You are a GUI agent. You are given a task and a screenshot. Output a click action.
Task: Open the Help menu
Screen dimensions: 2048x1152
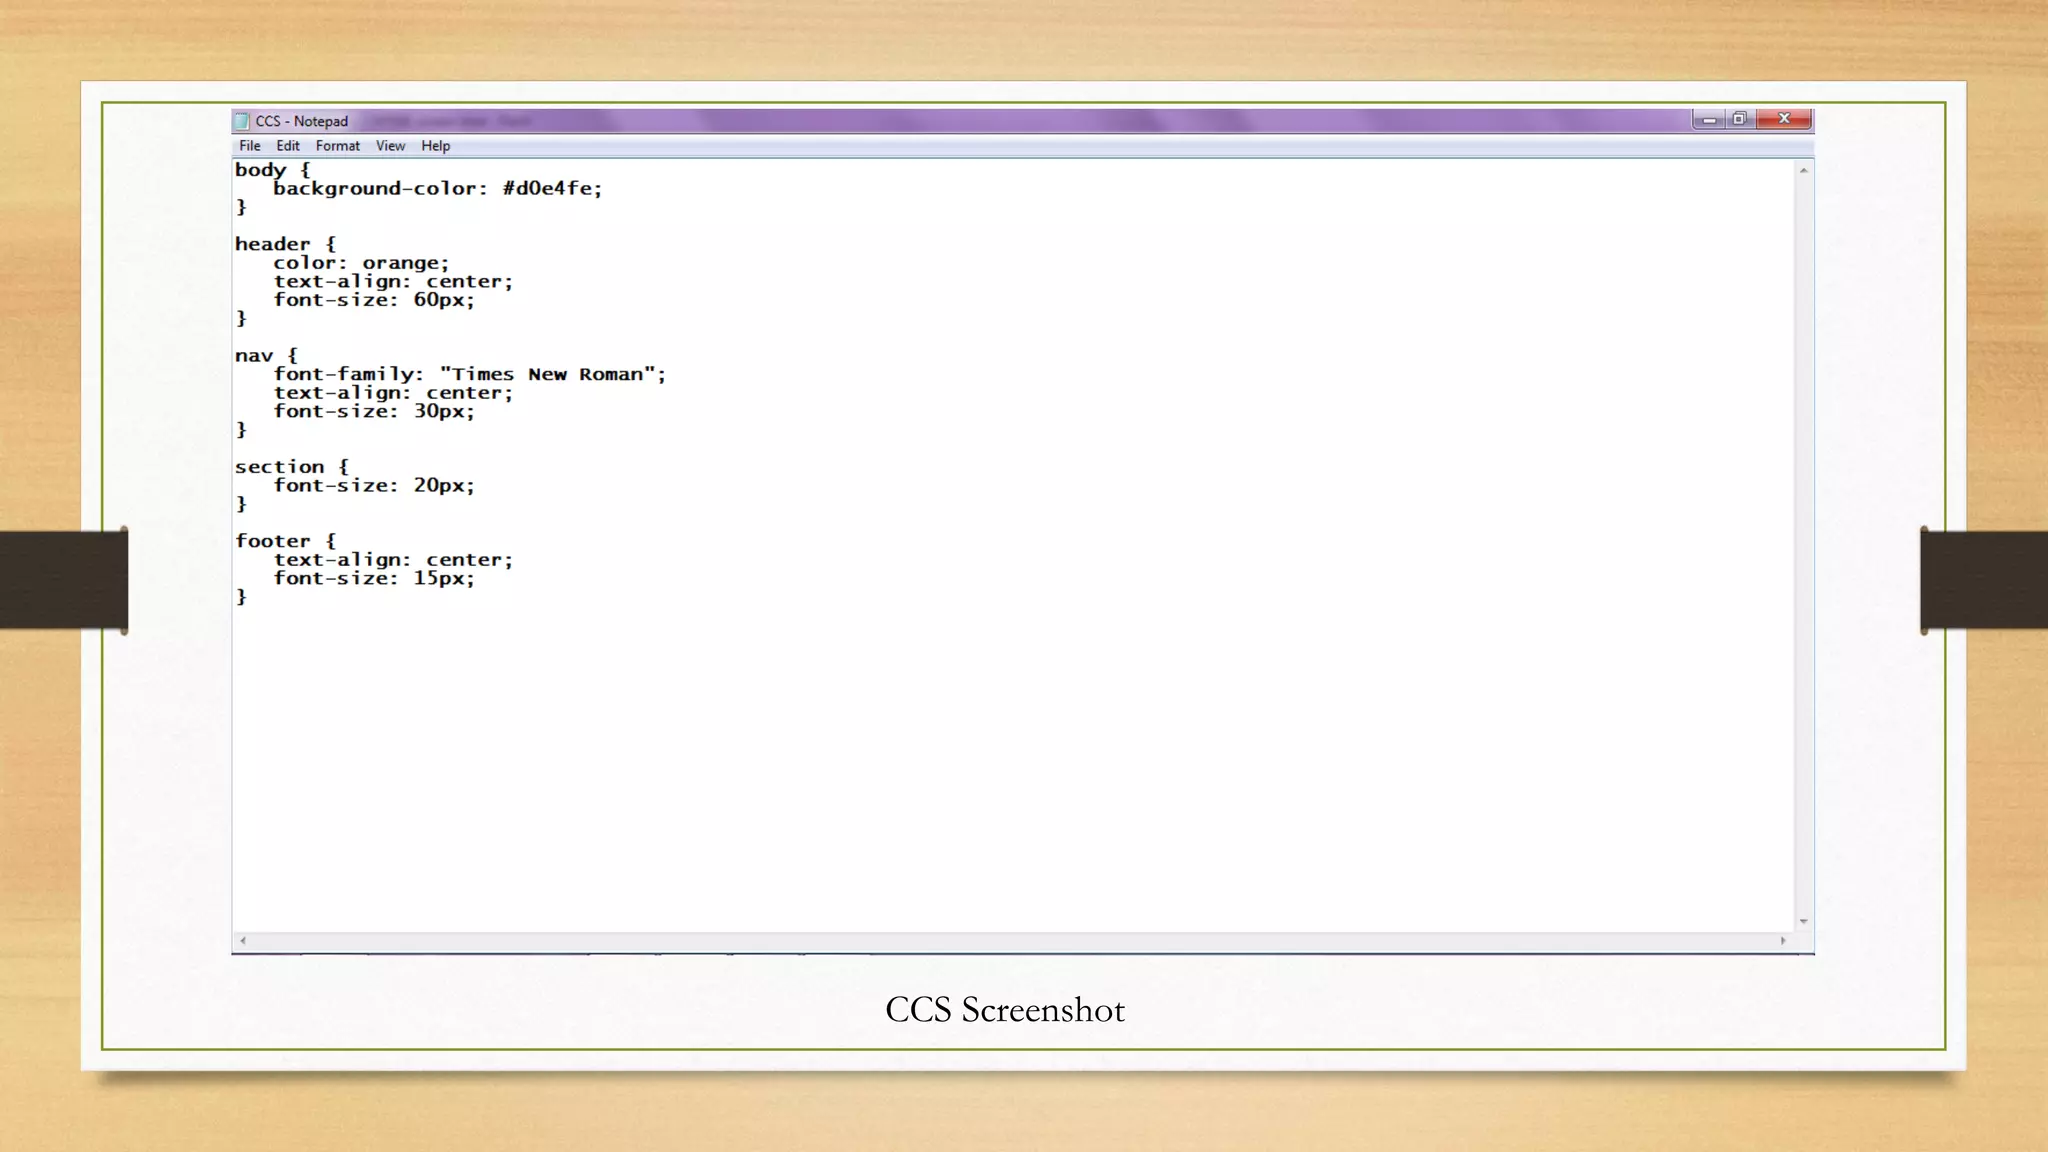coord(435,146)
